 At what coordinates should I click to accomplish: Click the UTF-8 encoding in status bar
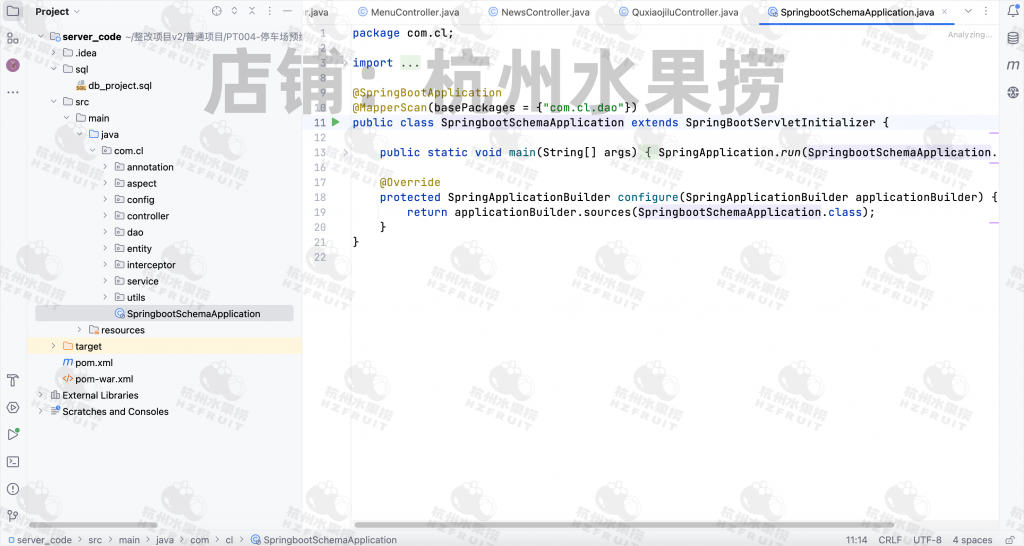pos(927,540)
